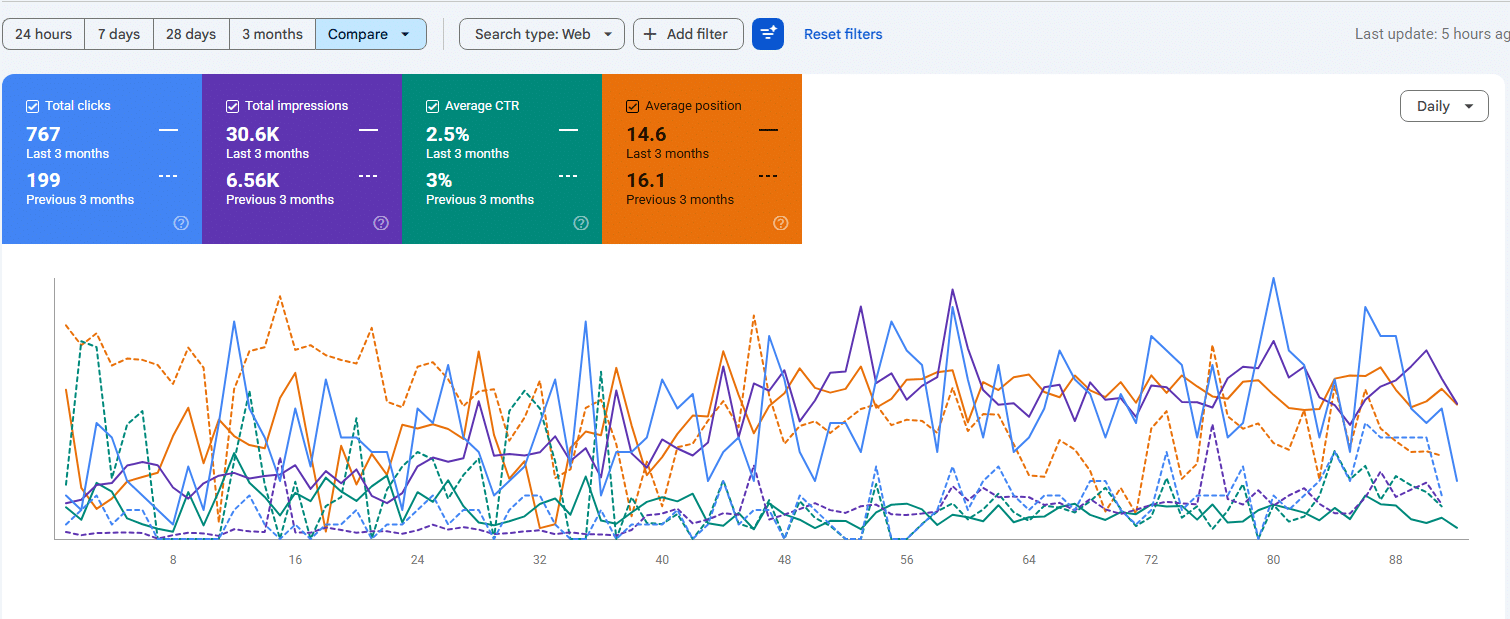Viewport: 1510px width, 619px height.
Task: Click the filter sparkle icon button
Action: point(768,34)
